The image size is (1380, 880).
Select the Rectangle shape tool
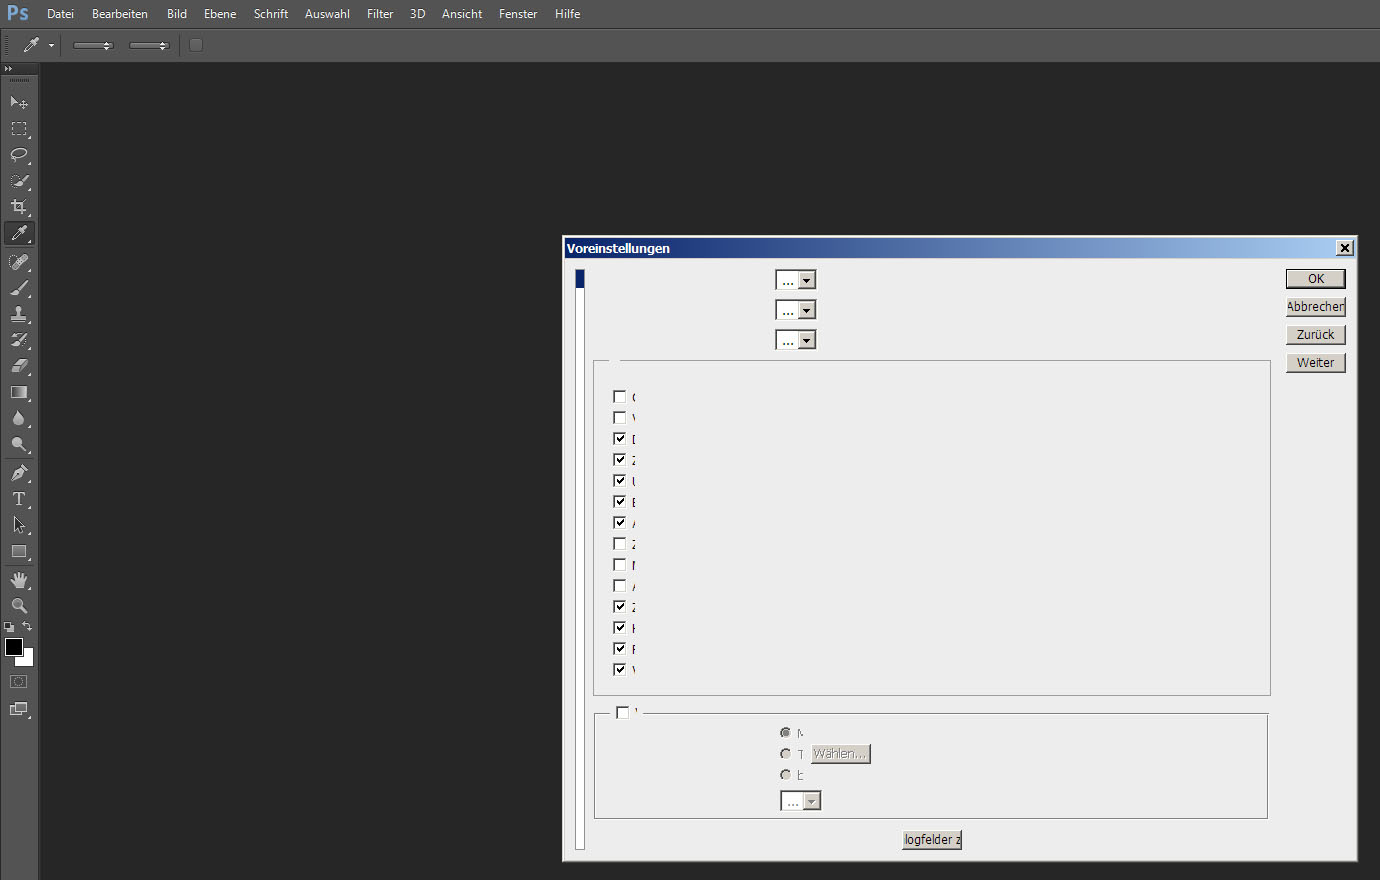click(x=19, y=551)
